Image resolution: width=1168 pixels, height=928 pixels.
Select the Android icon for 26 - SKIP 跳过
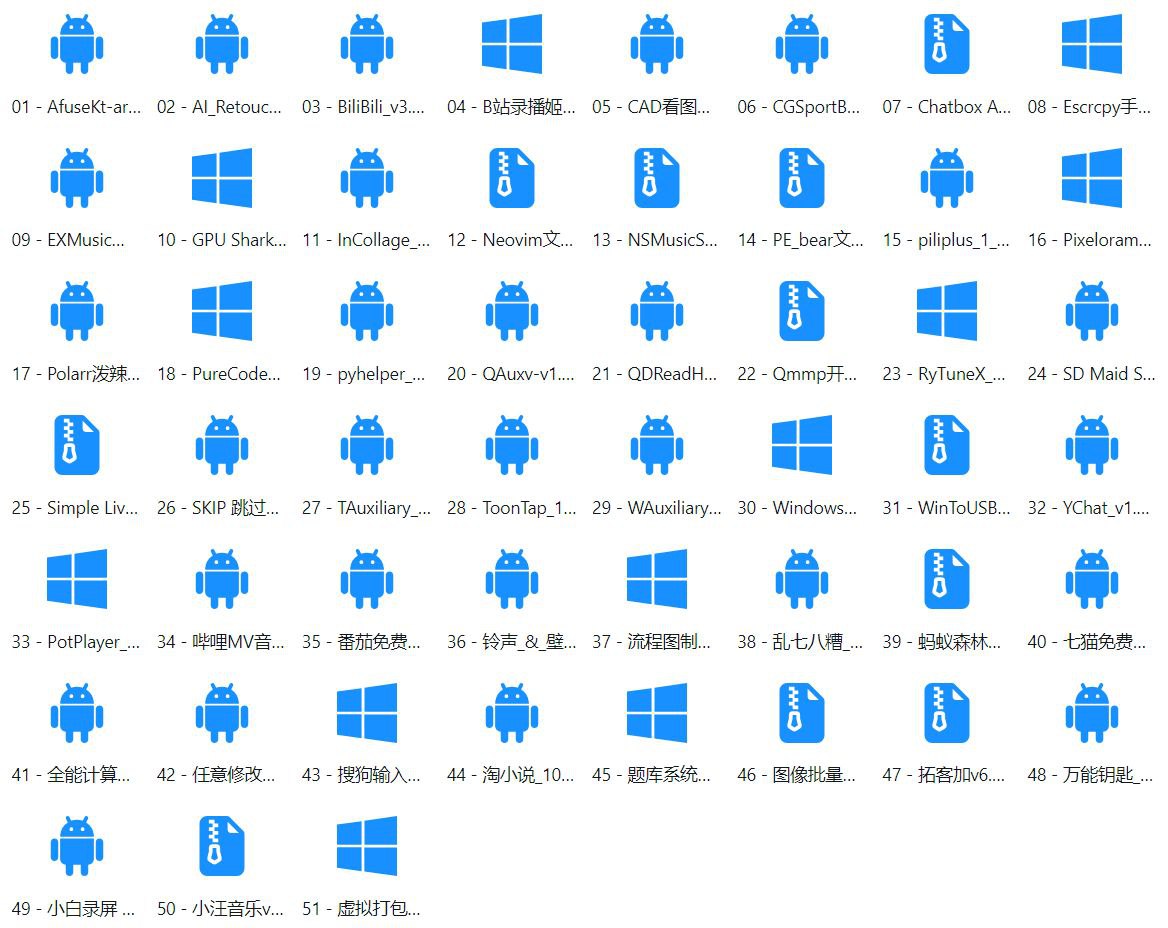pos(222,445)
